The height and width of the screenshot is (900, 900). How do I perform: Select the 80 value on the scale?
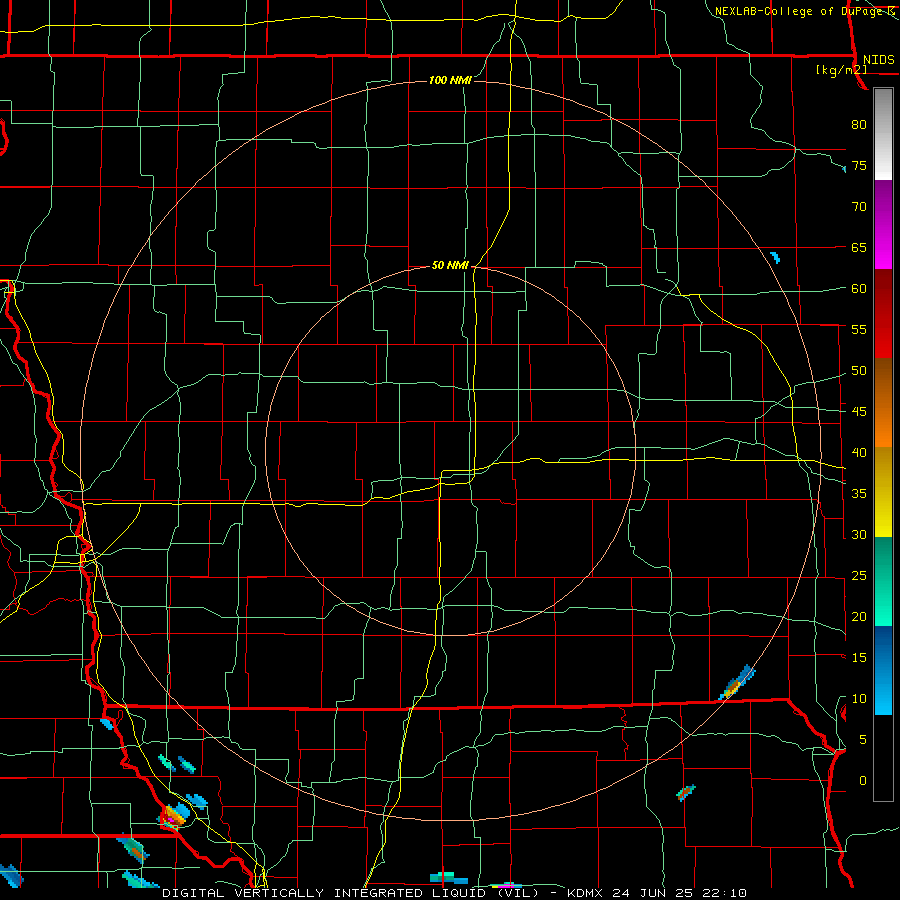coord(859,125)
